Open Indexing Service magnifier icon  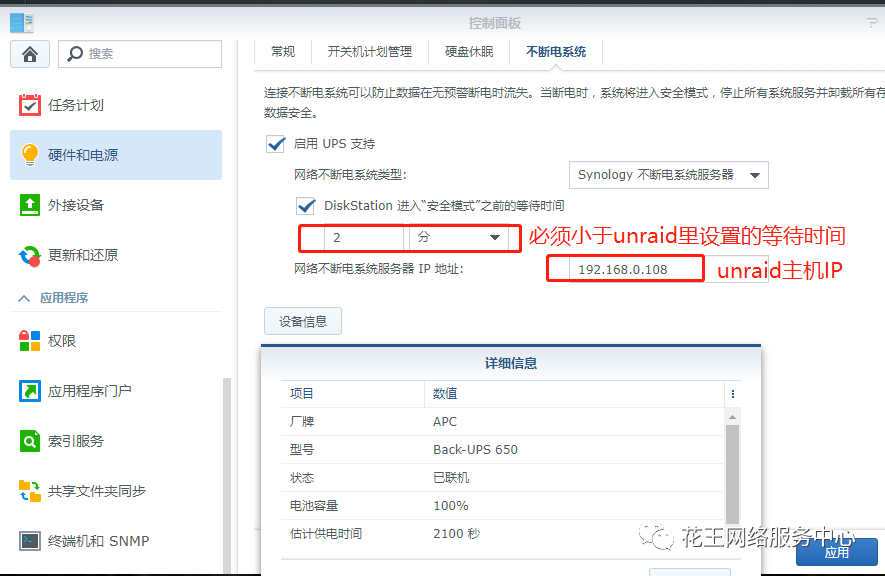pyautogui.click(x=29, y=441)
